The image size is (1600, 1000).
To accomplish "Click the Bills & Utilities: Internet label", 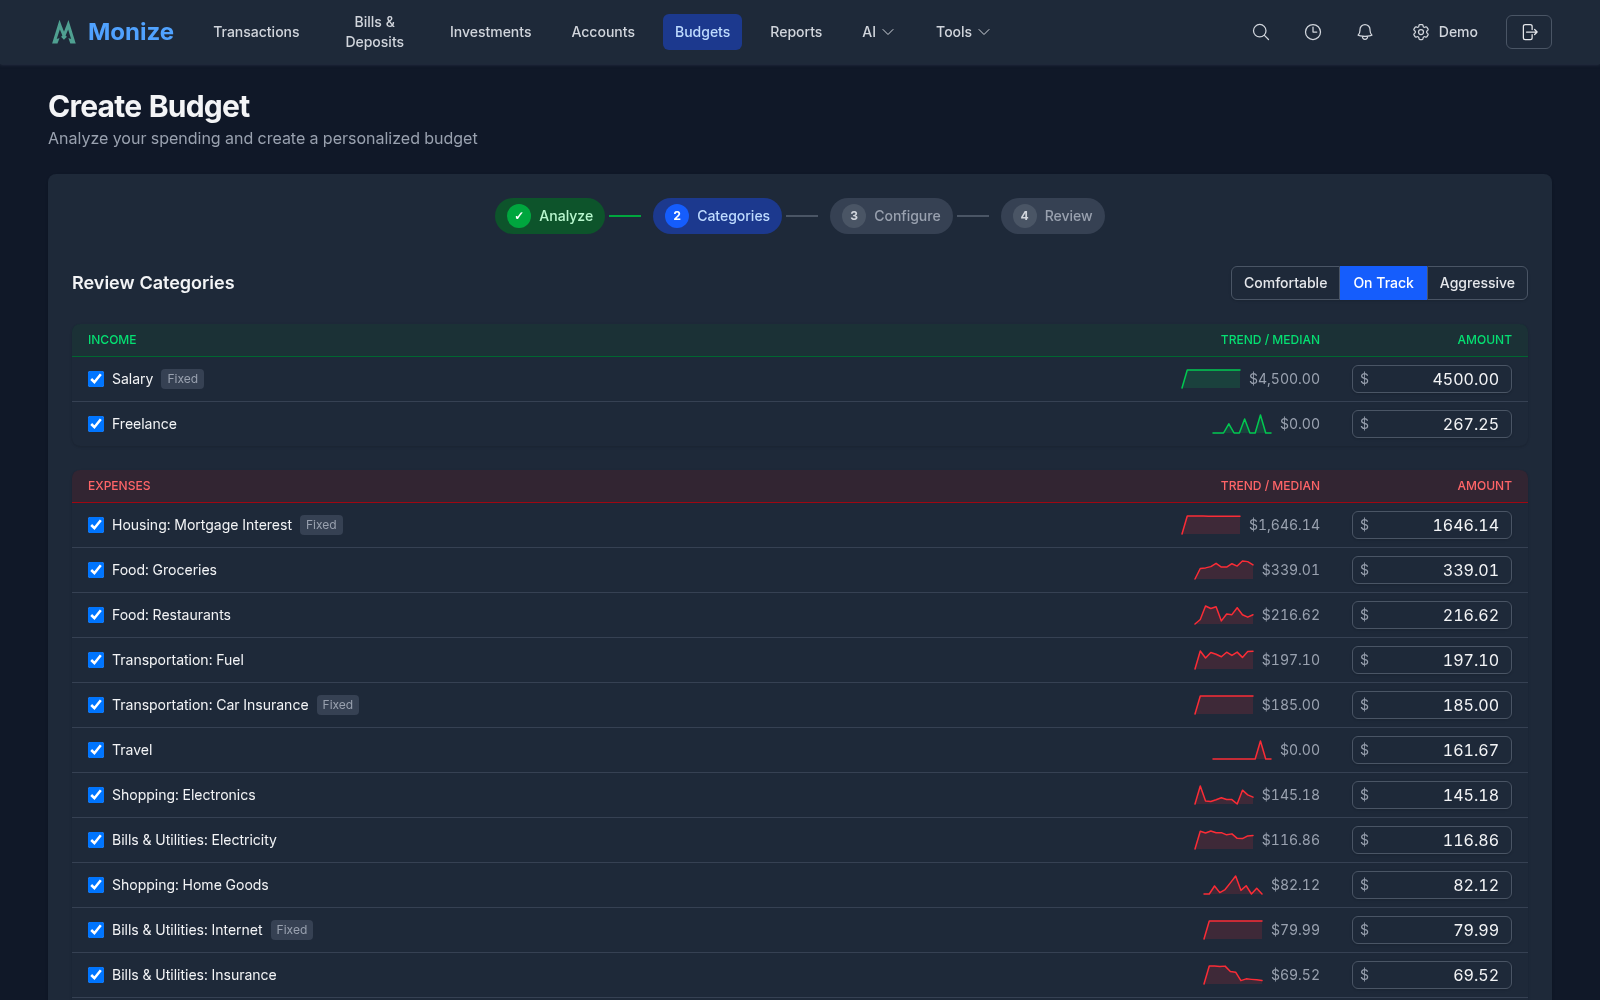I will [187, 930].
